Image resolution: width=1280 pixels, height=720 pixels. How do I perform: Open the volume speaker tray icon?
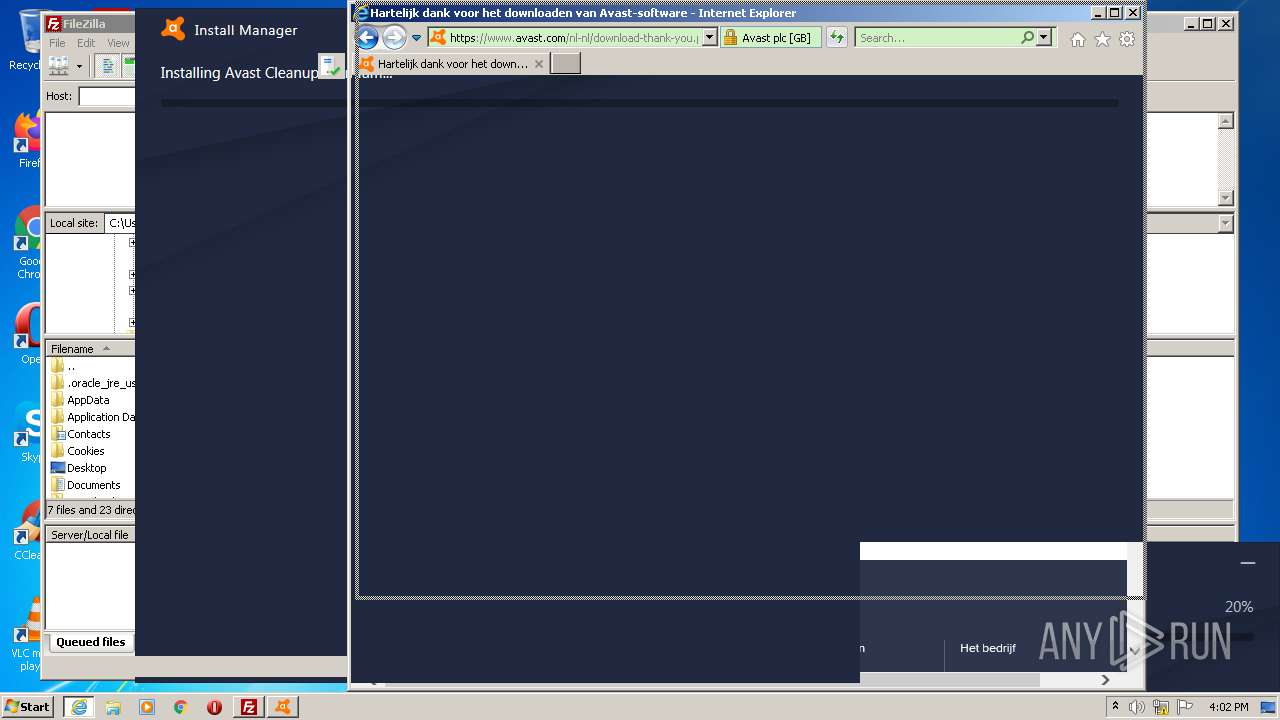tap(1137, 707)
